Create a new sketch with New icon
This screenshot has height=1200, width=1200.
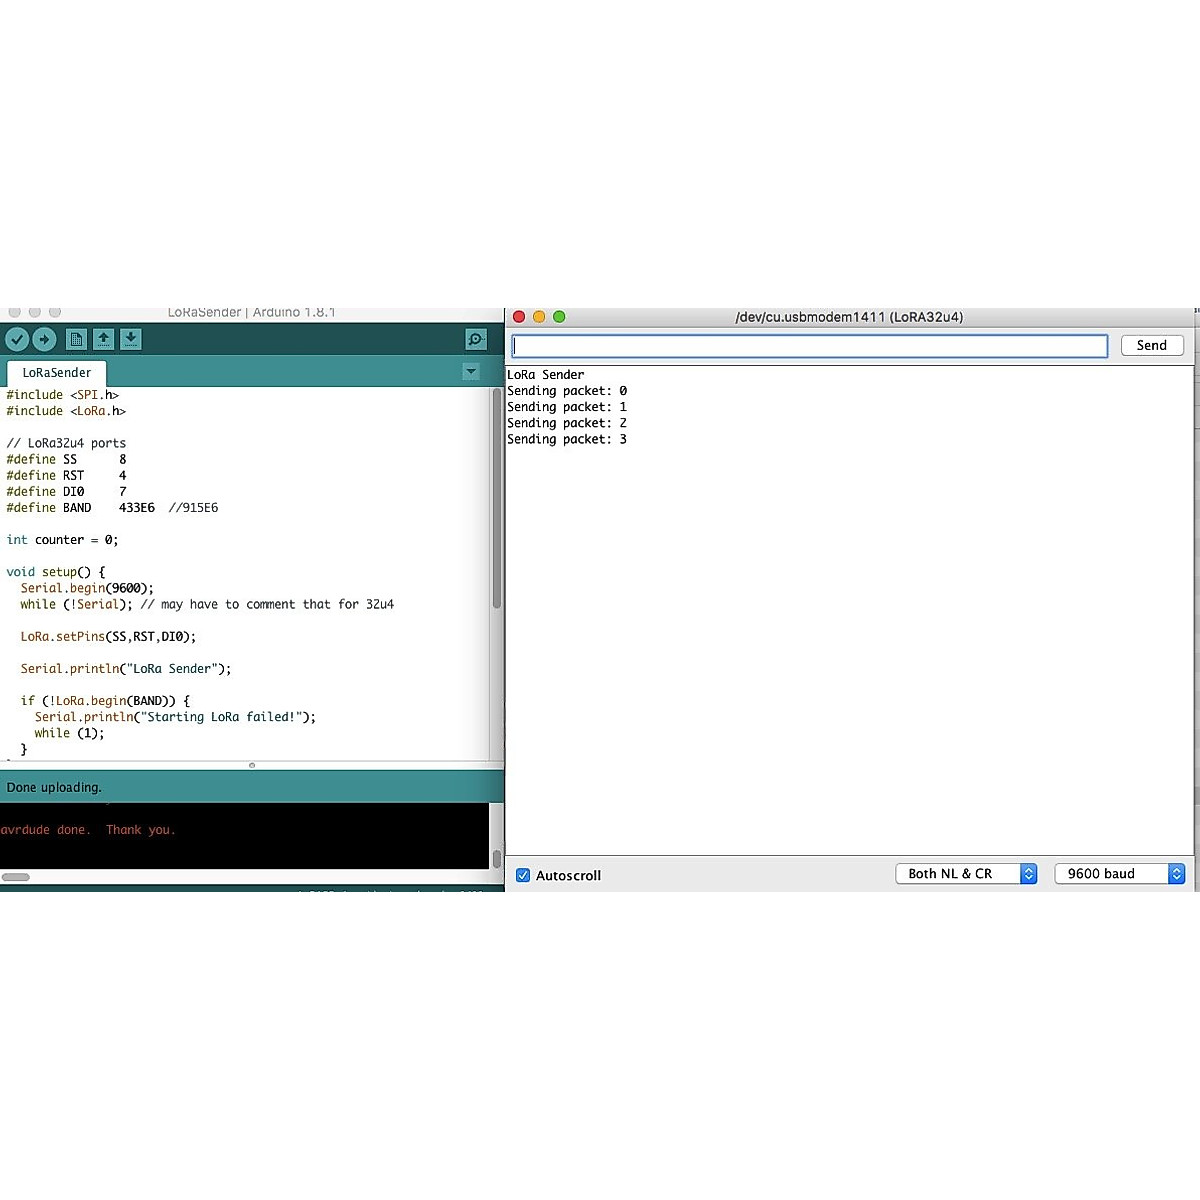[76, 340]
